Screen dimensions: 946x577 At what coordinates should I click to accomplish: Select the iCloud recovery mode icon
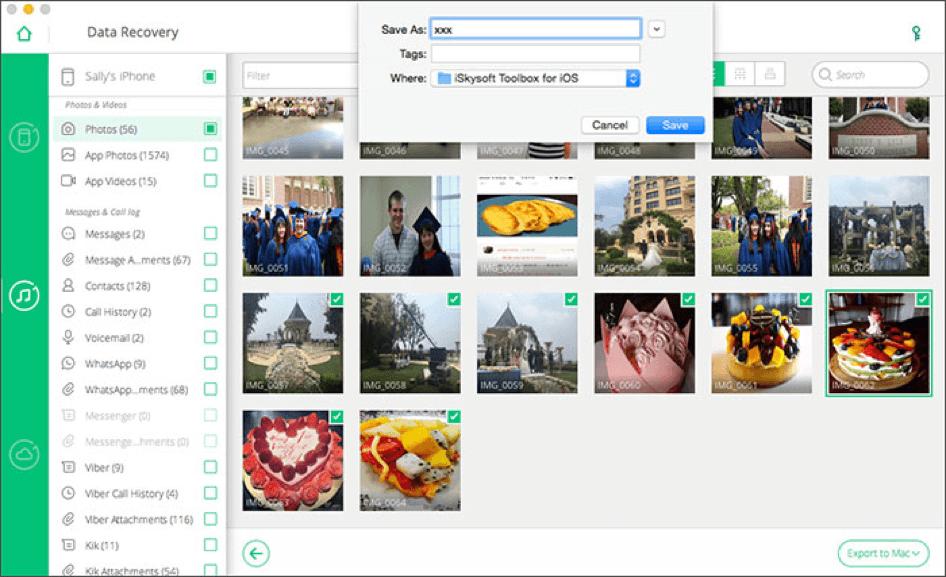tap(22, 454)
